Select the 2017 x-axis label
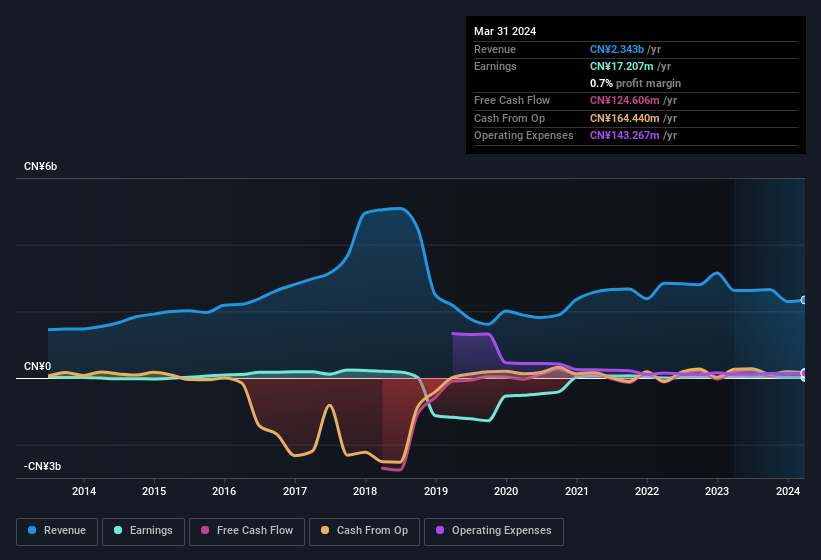Image resolution: width=821 pixels, height=560 pixels. click(295, 491)
